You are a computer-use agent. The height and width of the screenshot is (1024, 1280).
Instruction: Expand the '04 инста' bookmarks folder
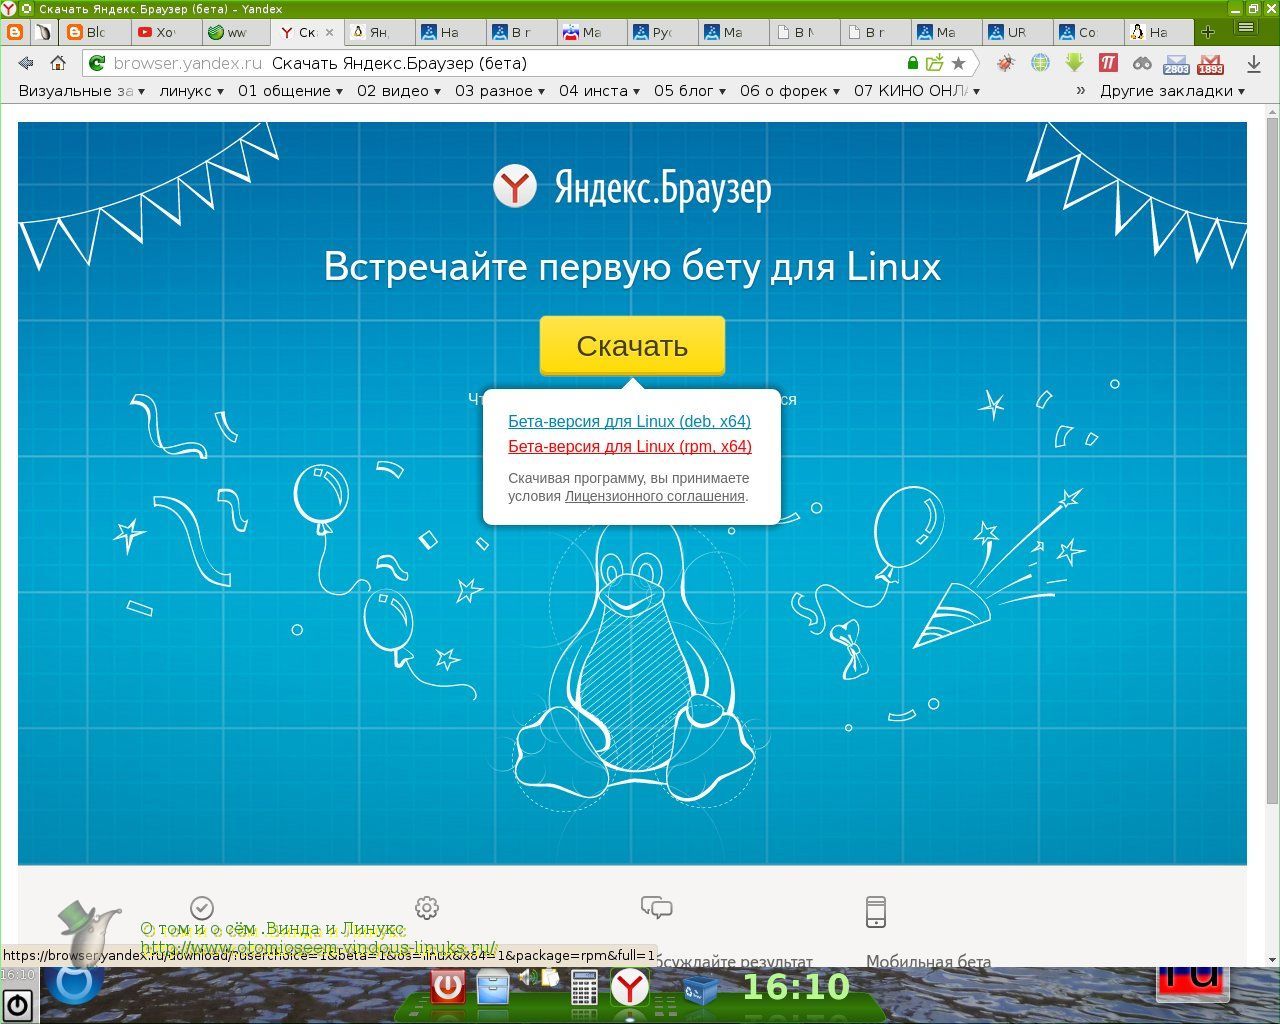[x=599, y=91]
